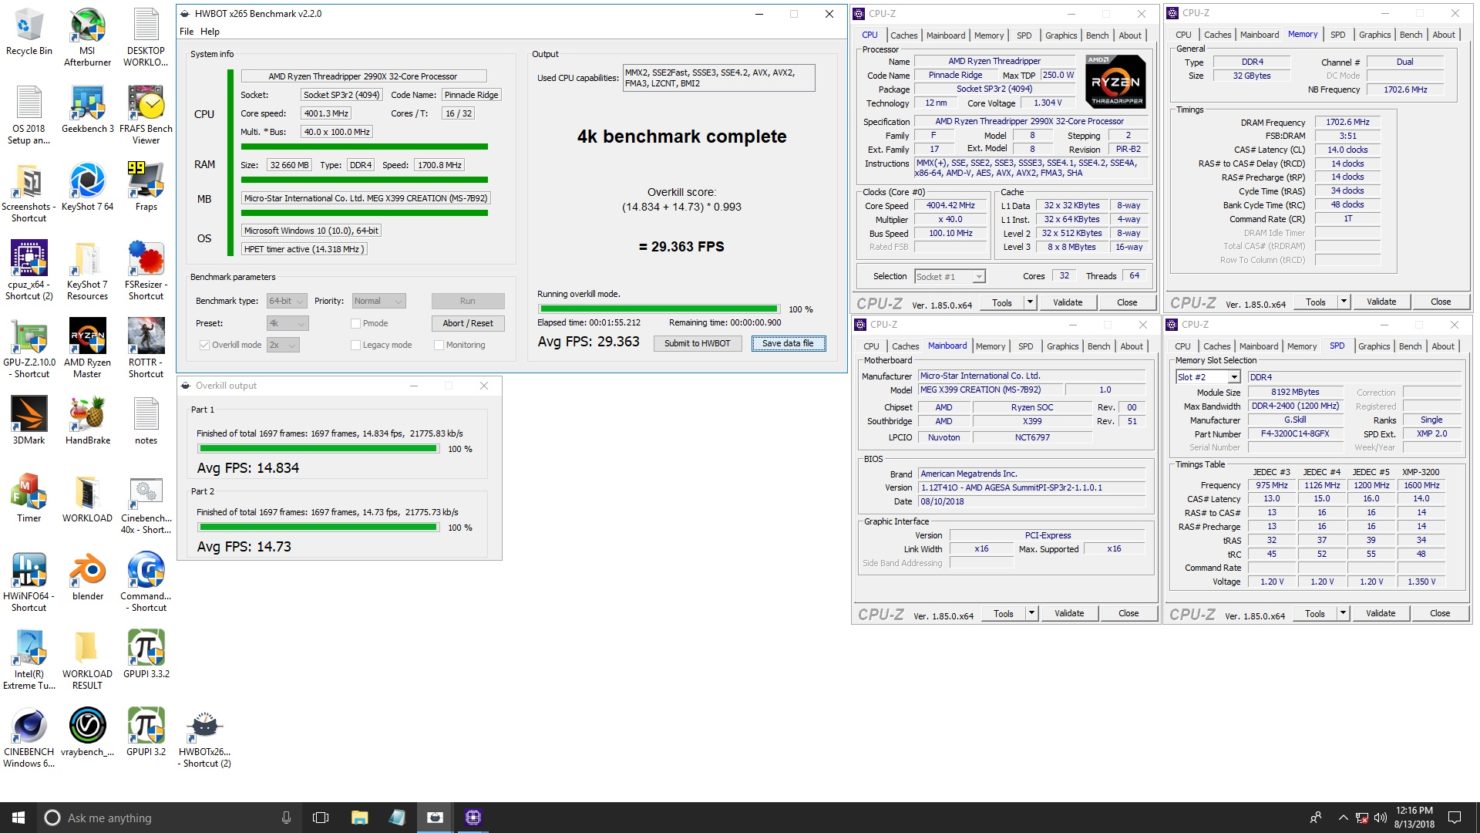Click the Save data file button
1480x833 pixels.
788,343
